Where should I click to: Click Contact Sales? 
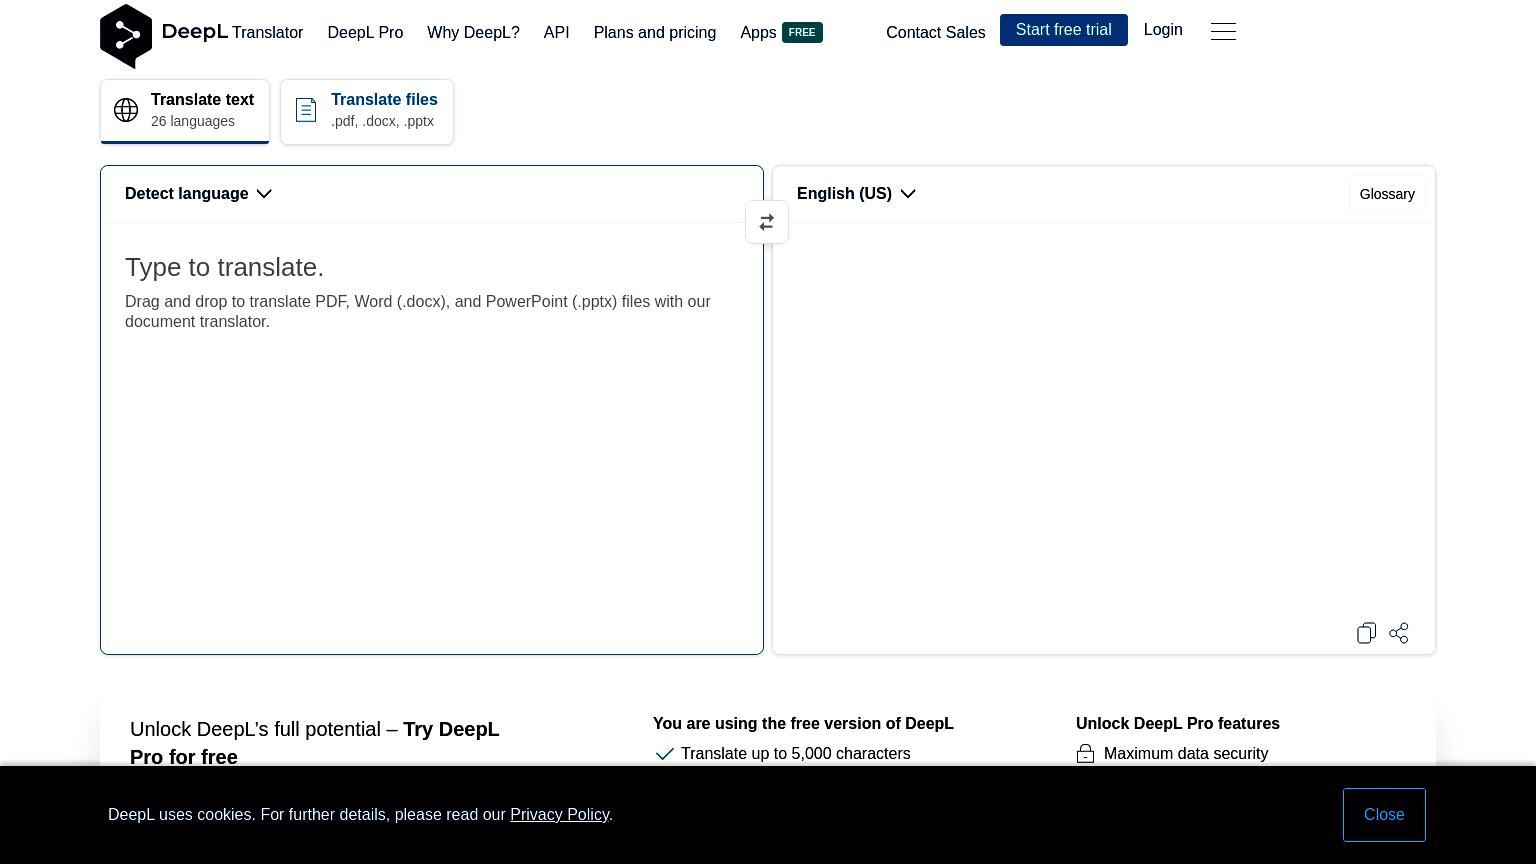click(x=935, y=32)
